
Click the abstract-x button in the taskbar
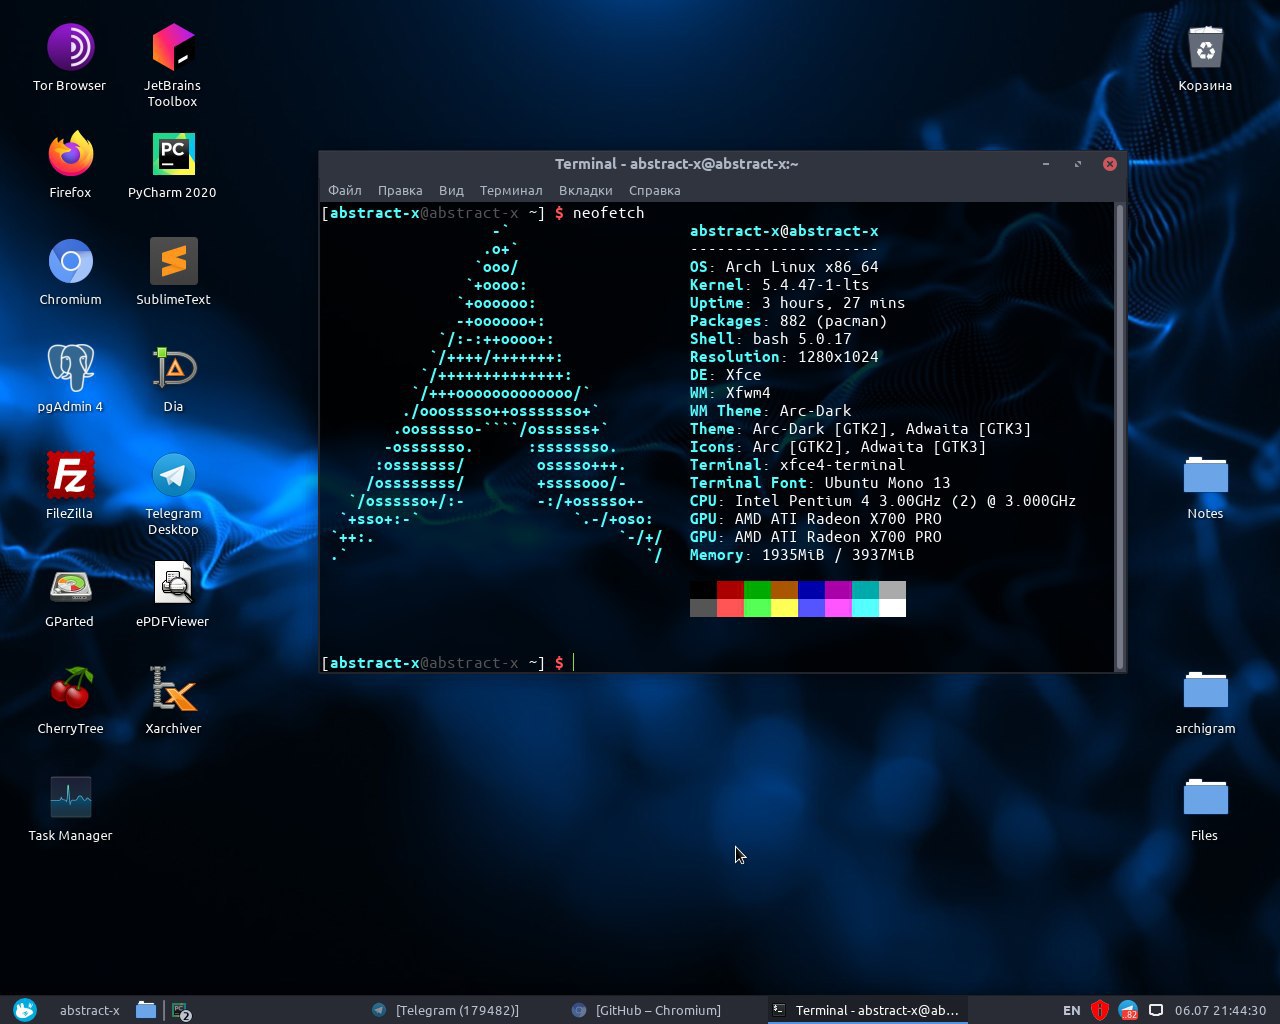pos(89,1010)
